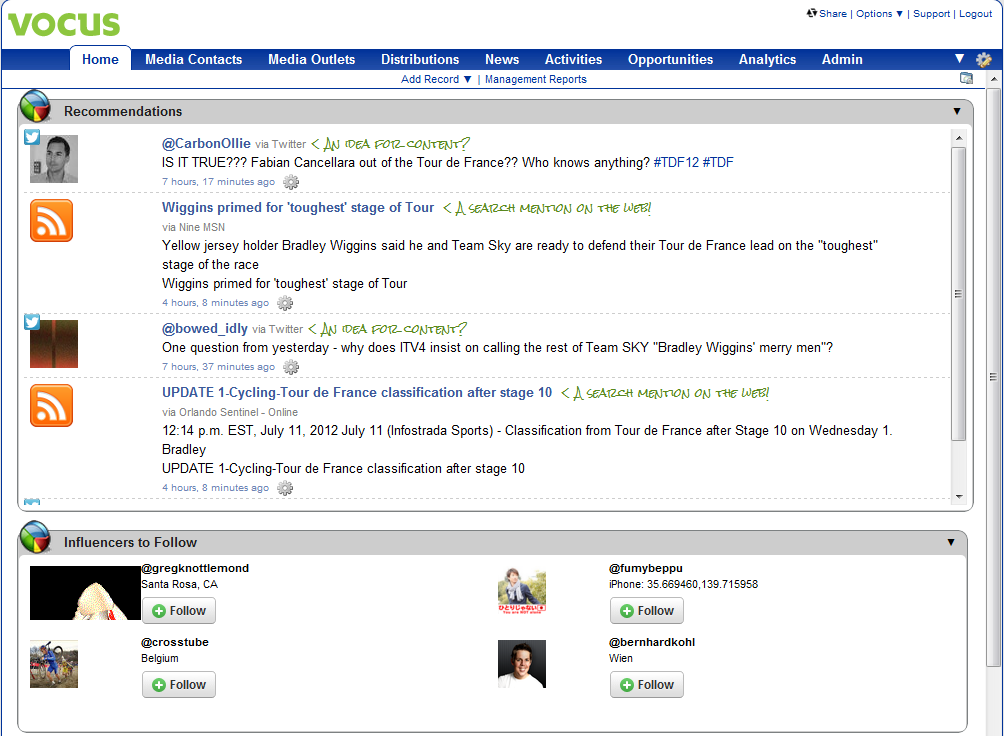The height and width of the screenshot is (736, 1004).
Task: Open gear options for @bowed_idly tweet
Action: pyautogui.click(x=291, y=367)
